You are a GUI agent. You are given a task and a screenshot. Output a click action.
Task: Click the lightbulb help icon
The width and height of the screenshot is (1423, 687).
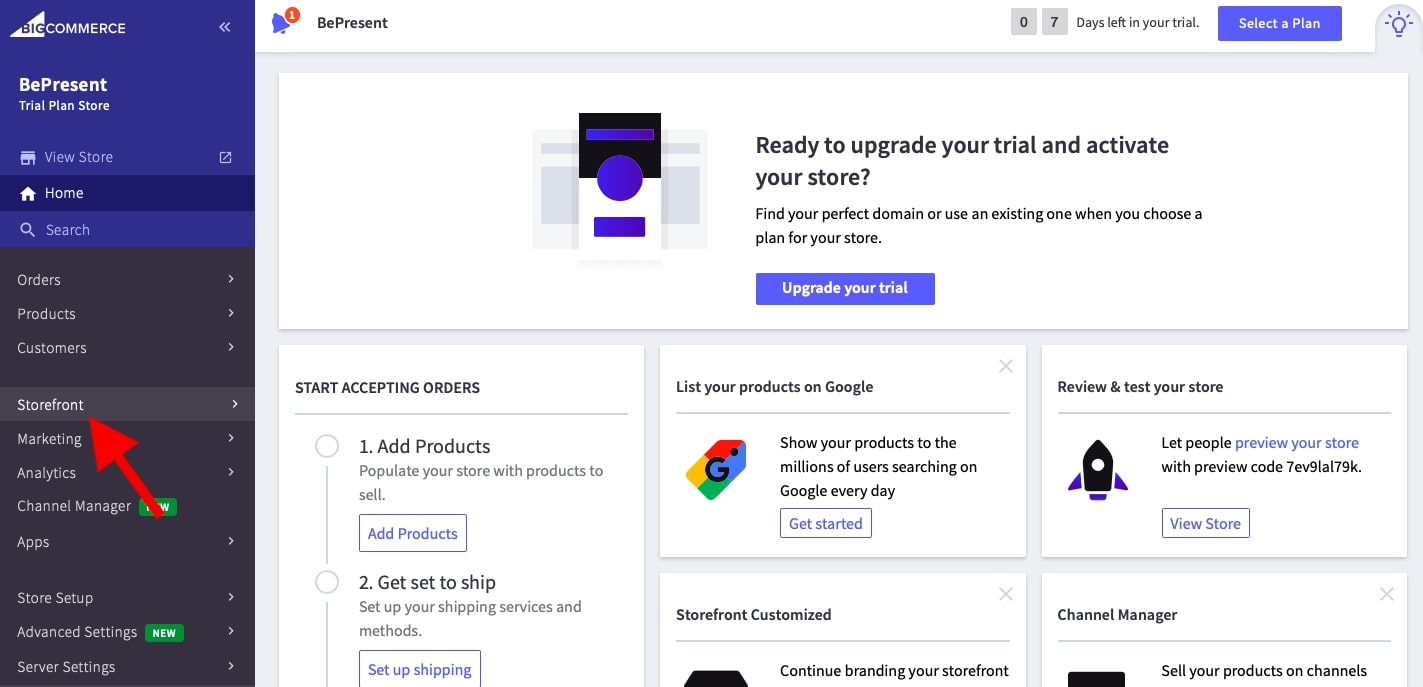[x=1399, y=25]
